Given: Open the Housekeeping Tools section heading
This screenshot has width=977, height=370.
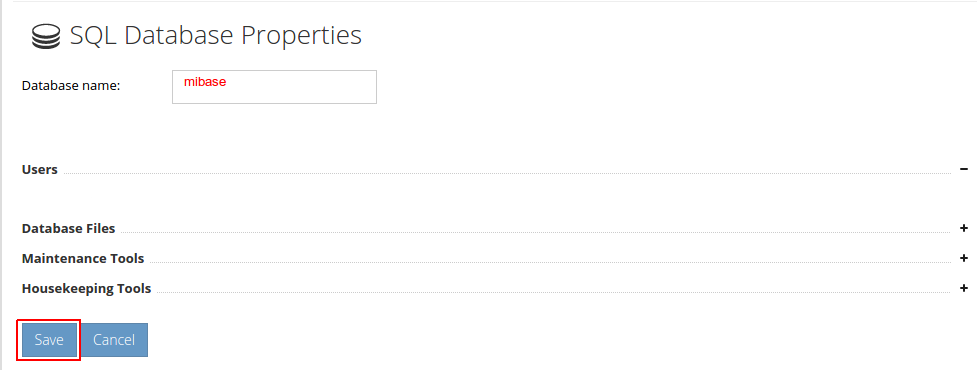Looking at the screenshot, I should pos(87,288).
